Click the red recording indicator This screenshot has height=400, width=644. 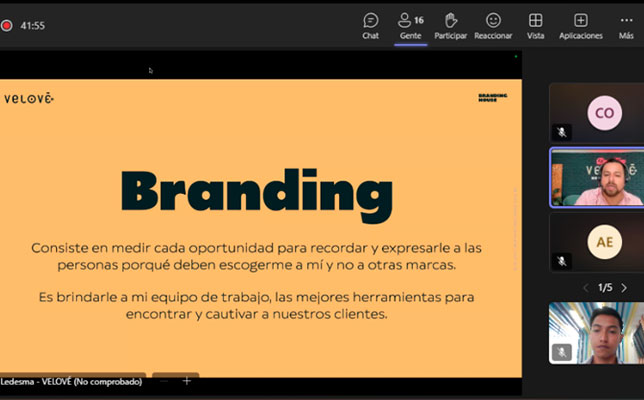7,25
